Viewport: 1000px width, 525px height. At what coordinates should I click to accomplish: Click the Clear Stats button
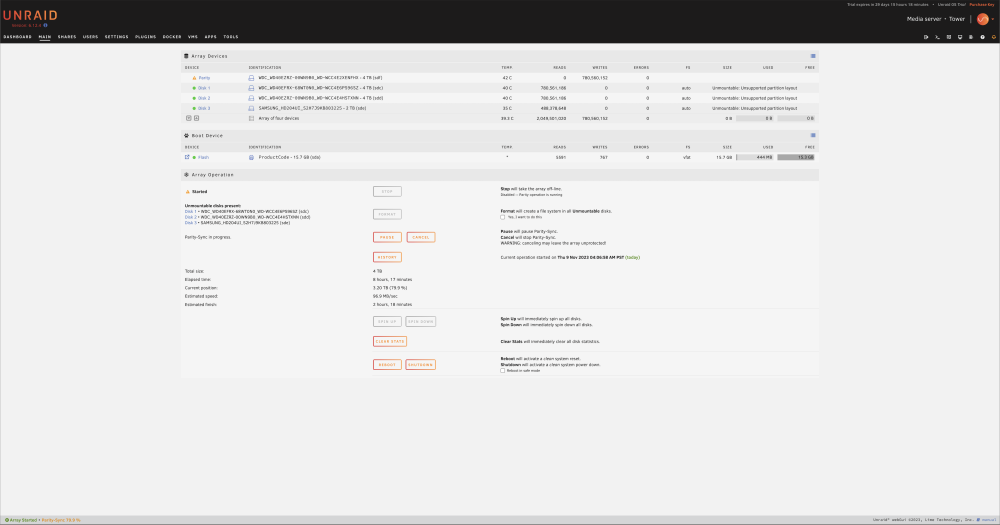390,341
